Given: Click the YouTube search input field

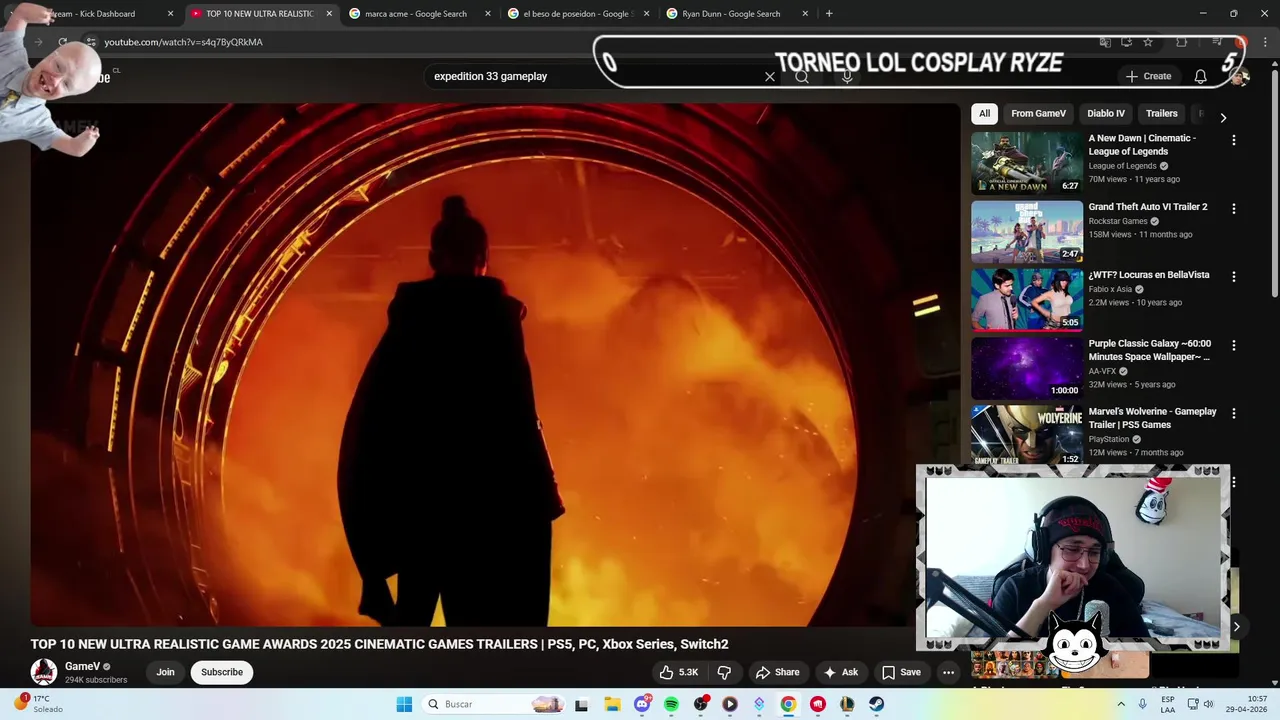Looking at the screenshot, I should pos(595,76).
